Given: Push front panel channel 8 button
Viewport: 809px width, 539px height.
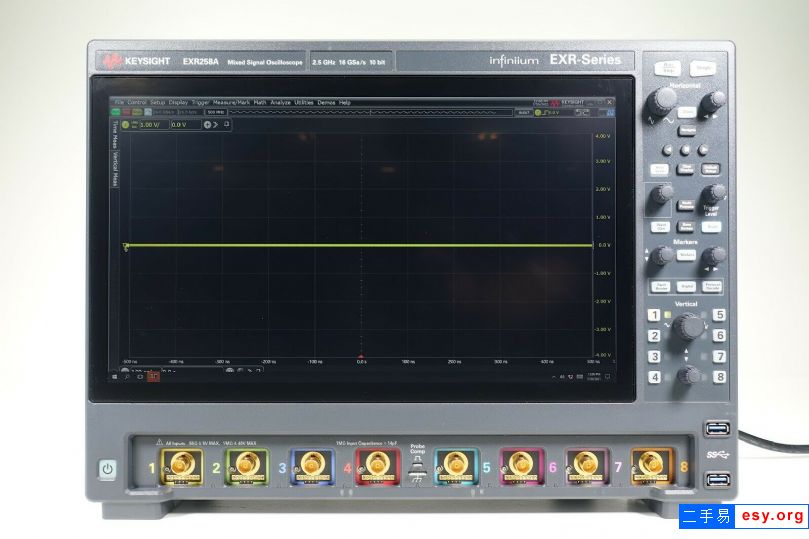Looking at the screenshot, I should tap(720, 377).
